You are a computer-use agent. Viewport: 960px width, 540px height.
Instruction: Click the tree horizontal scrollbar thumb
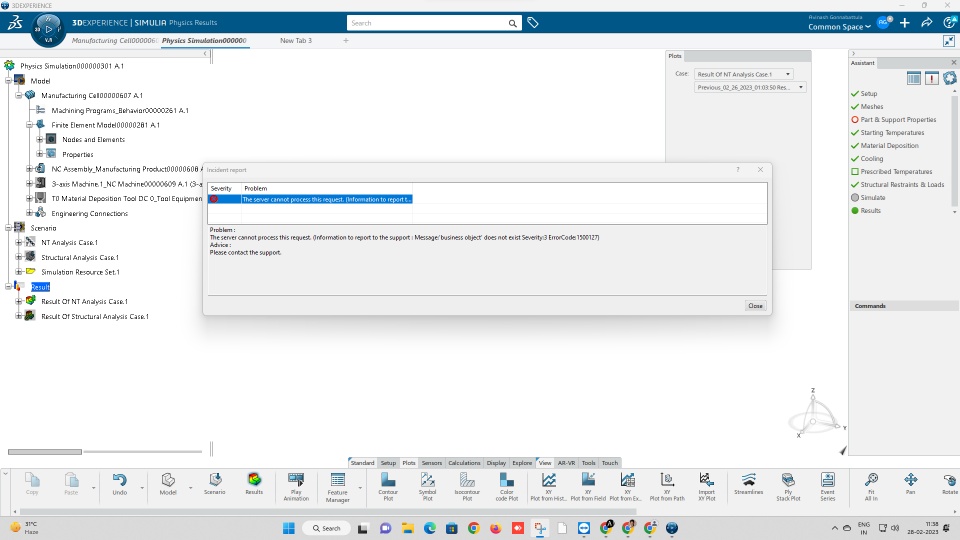(x=45, y=452)
